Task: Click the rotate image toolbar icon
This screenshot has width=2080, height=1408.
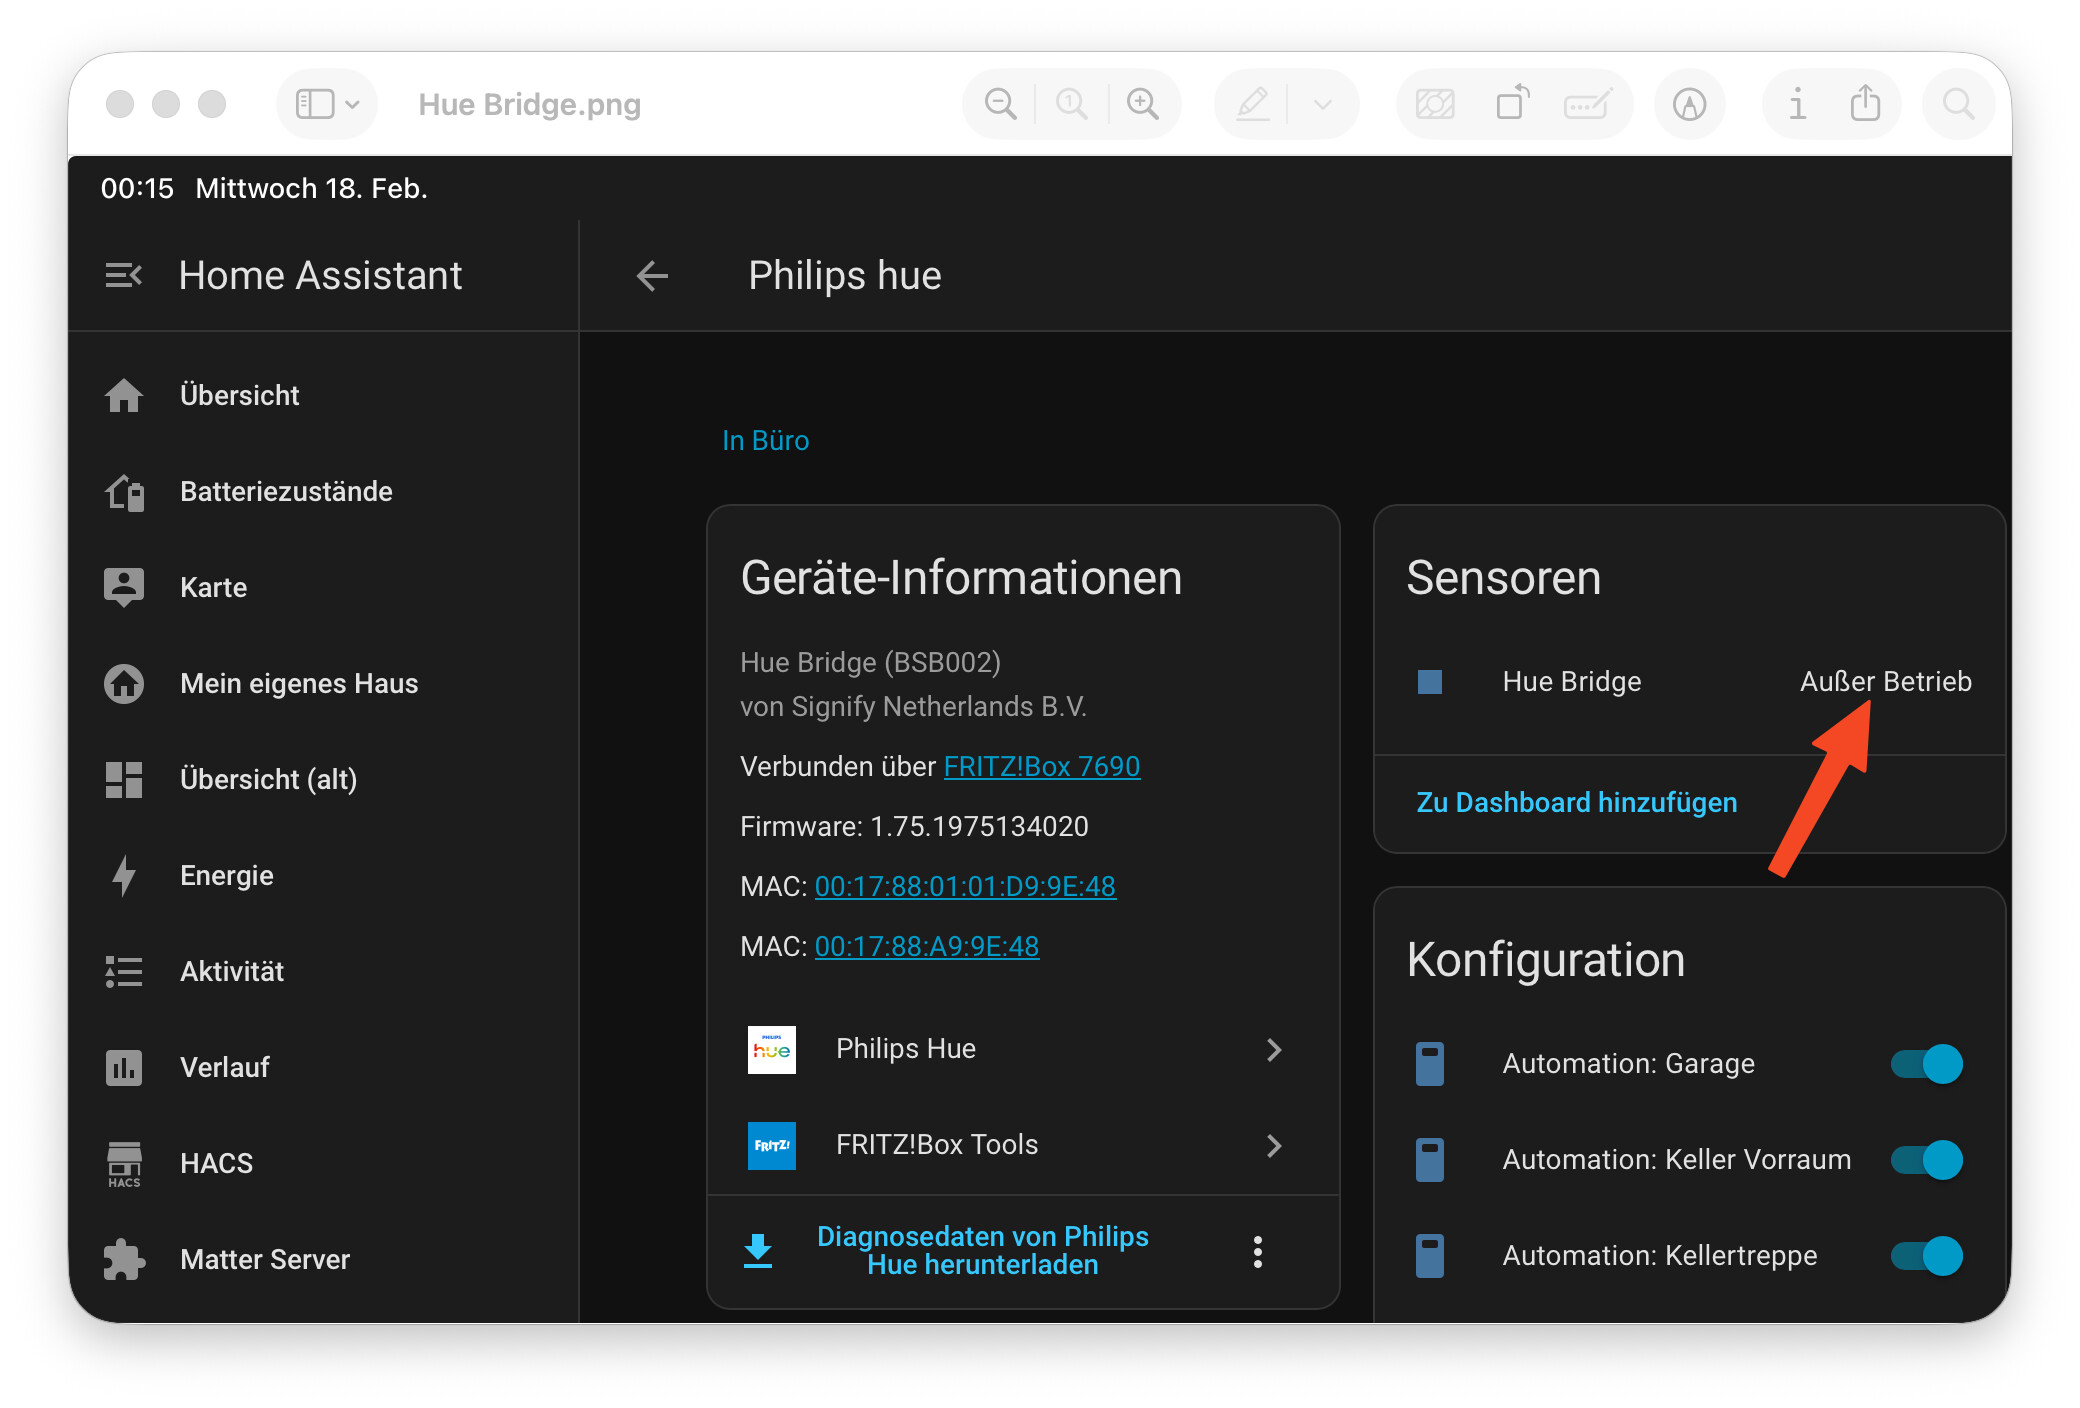Action: pos(1512,104)
